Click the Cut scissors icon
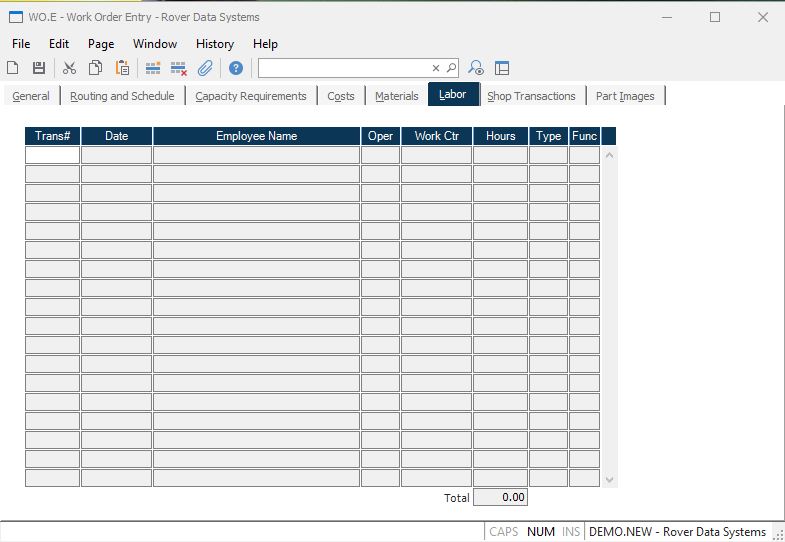Image resolution: width=785 pixels, height=542 pixels. tap(69, 68)
